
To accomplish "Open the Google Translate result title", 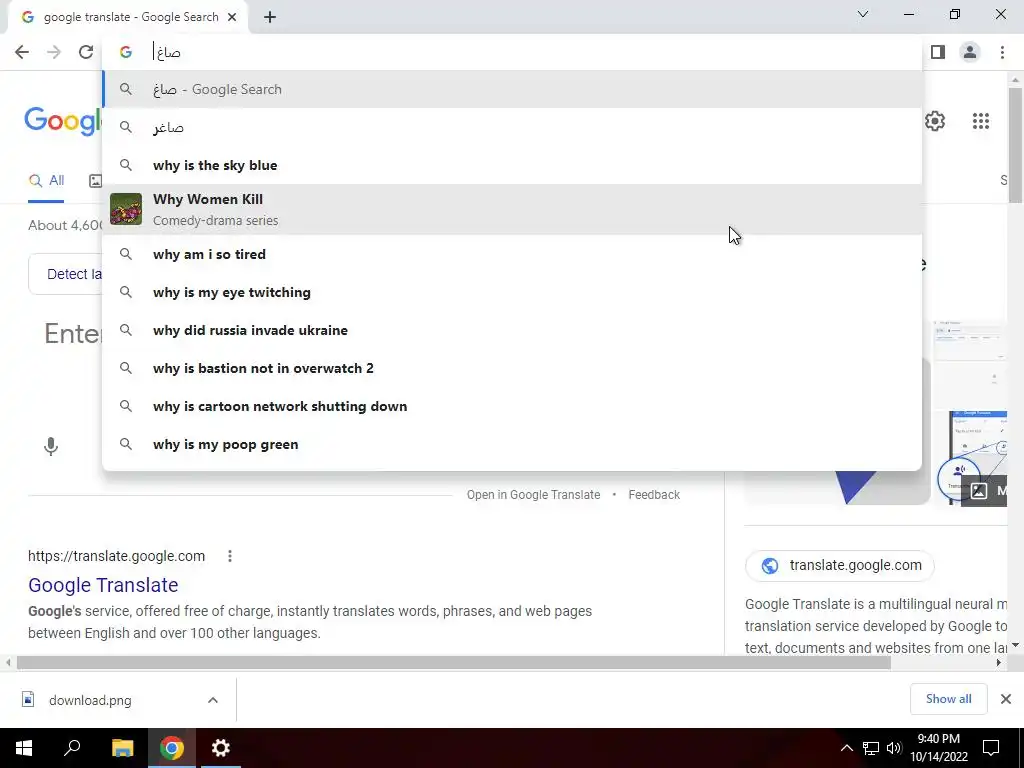I will click(x=103, y=585).
